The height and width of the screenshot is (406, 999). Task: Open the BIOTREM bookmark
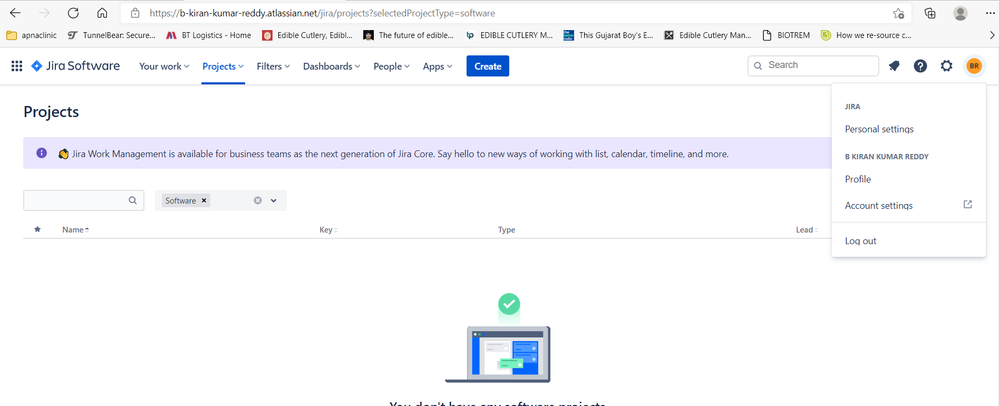click(x=787, y=36)
